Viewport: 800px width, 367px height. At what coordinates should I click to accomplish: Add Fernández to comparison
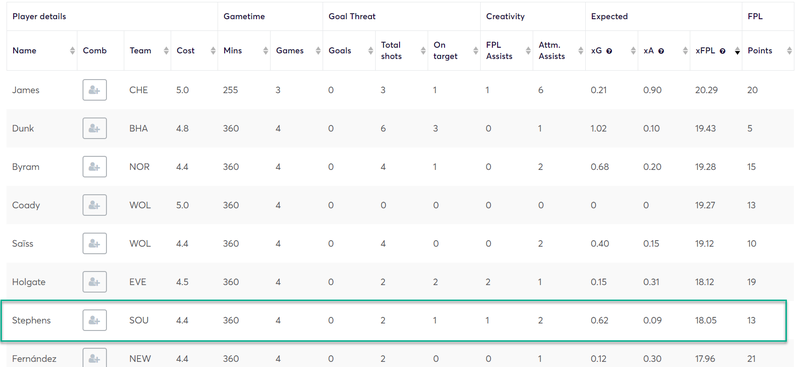[94, 357]
